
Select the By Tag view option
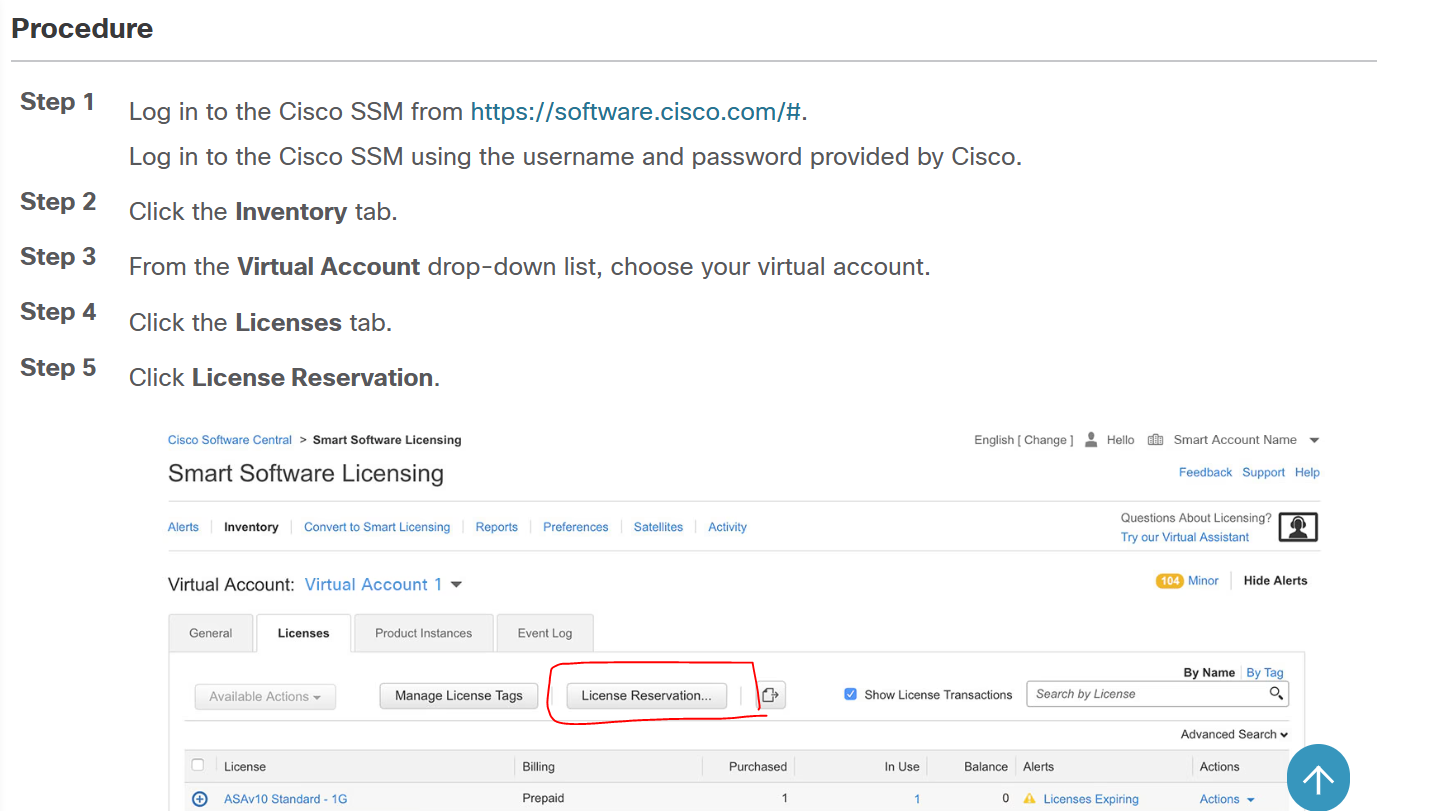1265,673
